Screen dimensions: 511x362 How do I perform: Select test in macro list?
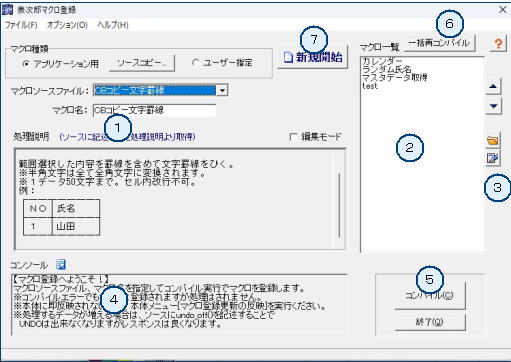coord(370,86)
